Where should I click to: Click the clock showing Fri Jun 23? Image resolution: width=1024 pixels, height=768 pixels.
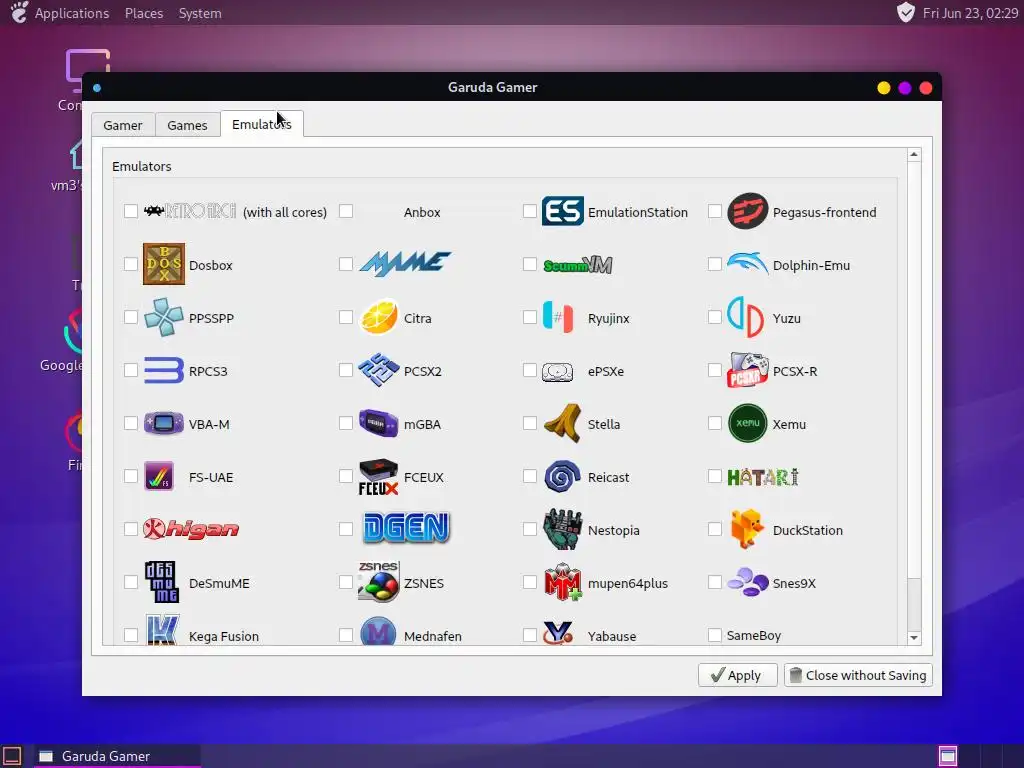coord(970,13)
